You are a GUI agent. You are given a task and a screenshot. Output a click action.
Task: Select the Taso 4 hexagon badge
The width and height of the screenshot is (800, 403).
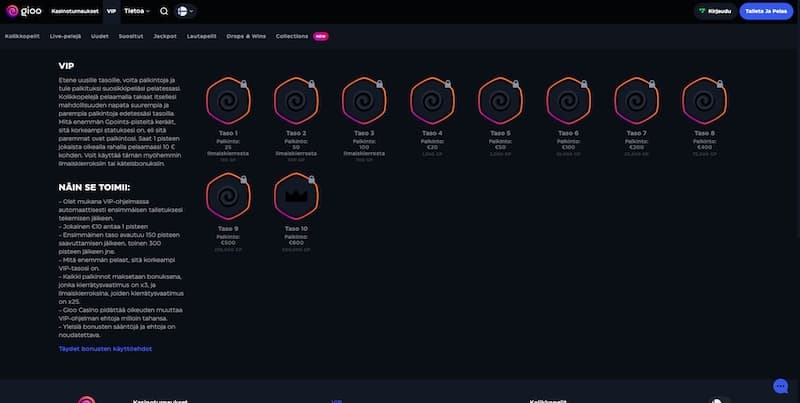[432, 101]
